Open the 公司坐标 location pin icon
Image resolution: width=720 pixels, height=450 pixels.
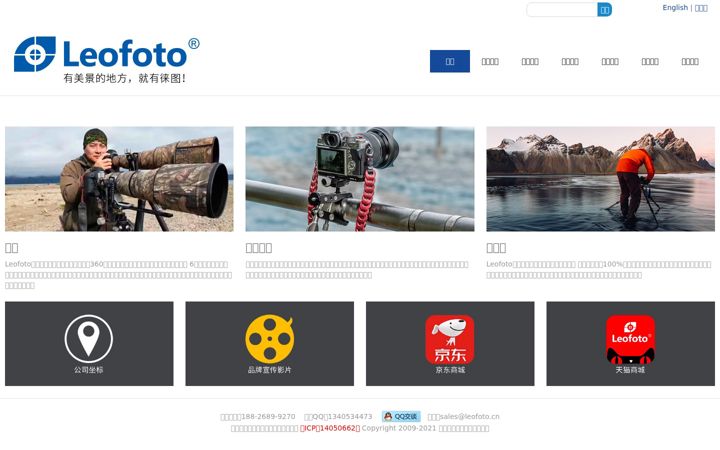click(x=89, y=339)
